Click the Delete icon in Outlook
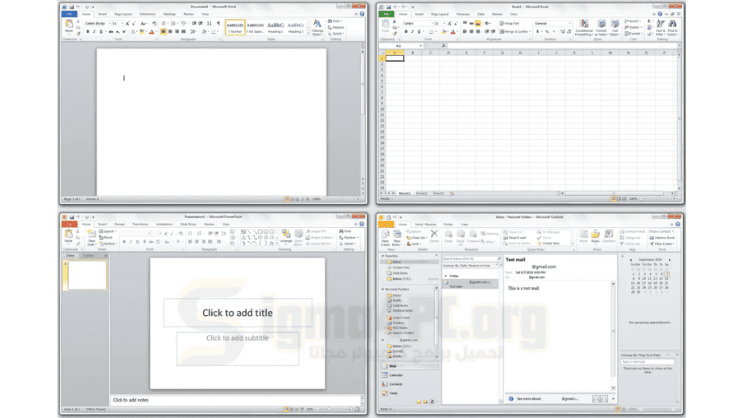 [x=434, y=236]
